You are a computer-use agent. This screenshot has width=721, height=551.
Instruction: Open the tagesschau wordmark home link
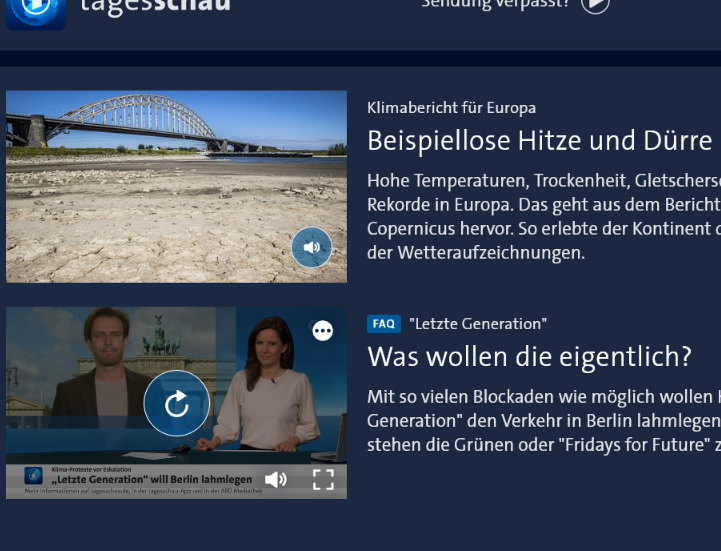[155, 6]
